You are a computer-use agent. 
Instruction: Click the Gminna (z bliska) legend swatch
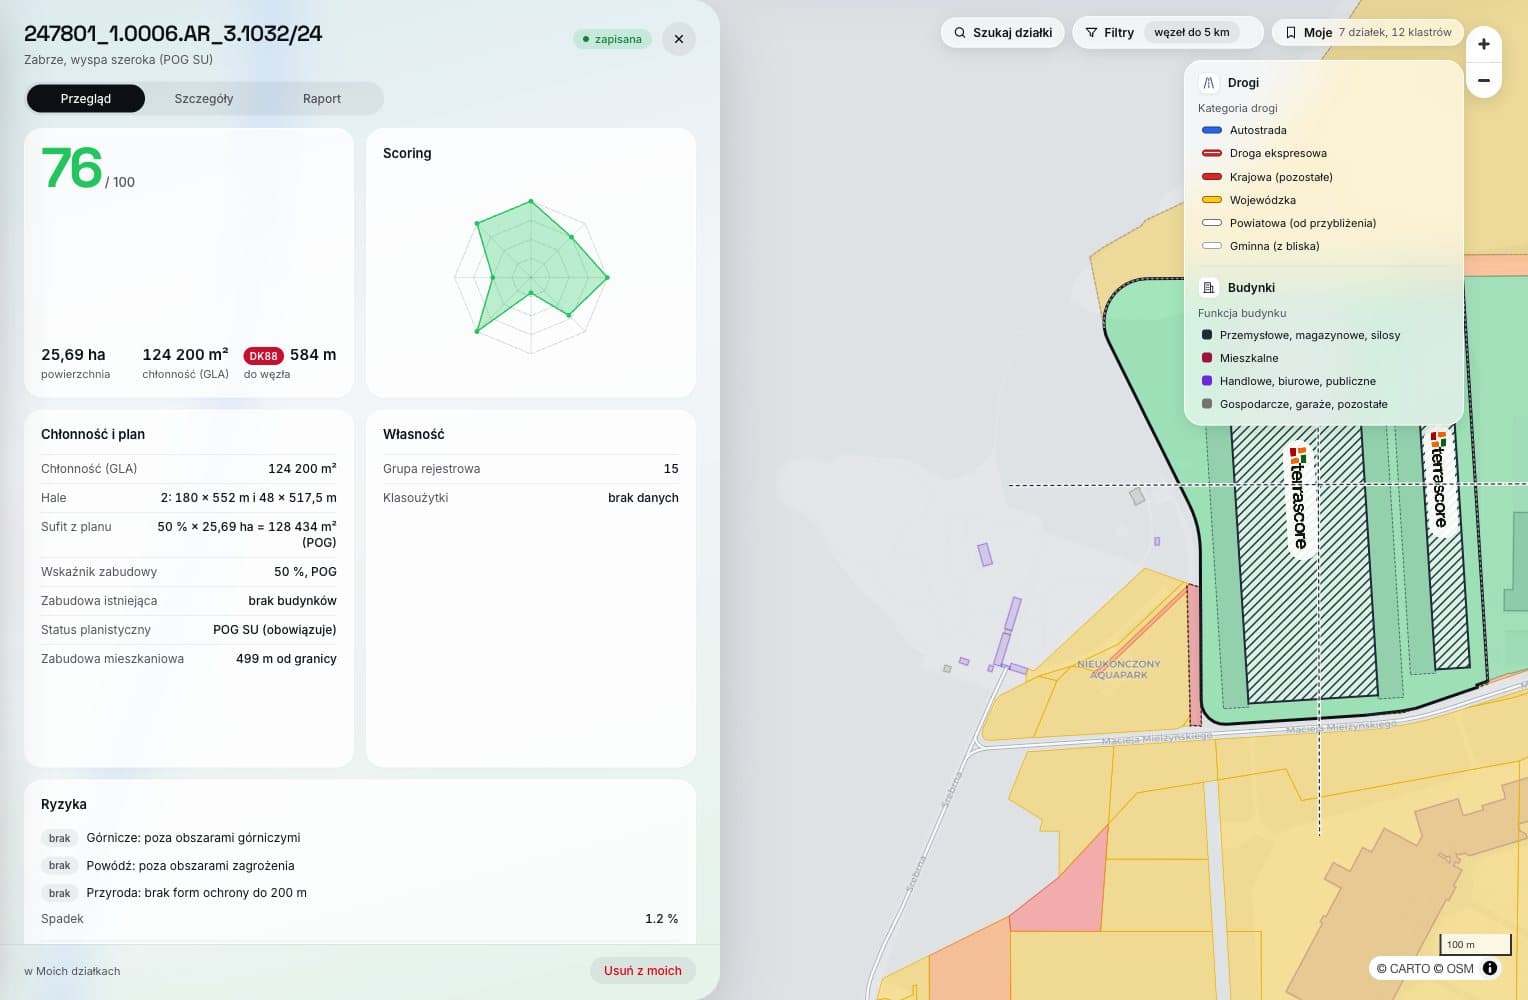tap(1212, 246)
